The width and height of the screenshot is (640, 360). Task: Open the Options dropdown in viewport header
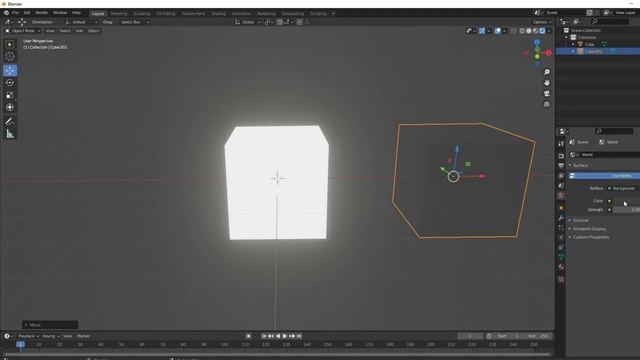(x=542, y=22)
